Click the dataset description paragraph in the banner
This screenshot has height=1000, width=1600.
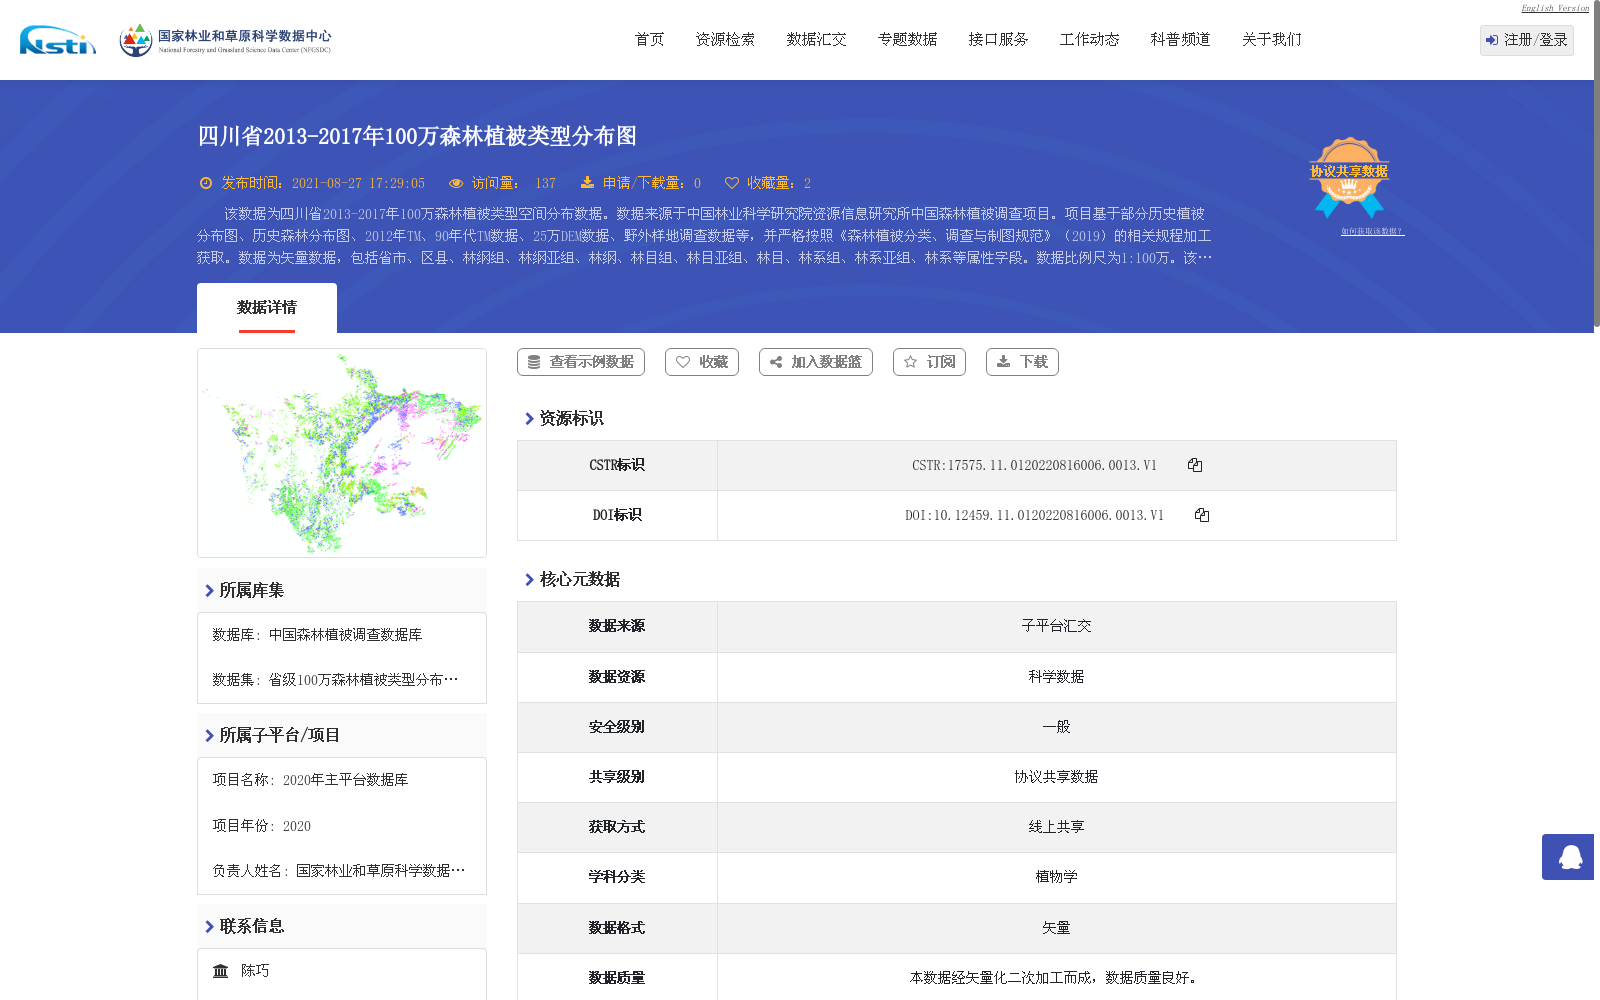click(x=704, y=236)
